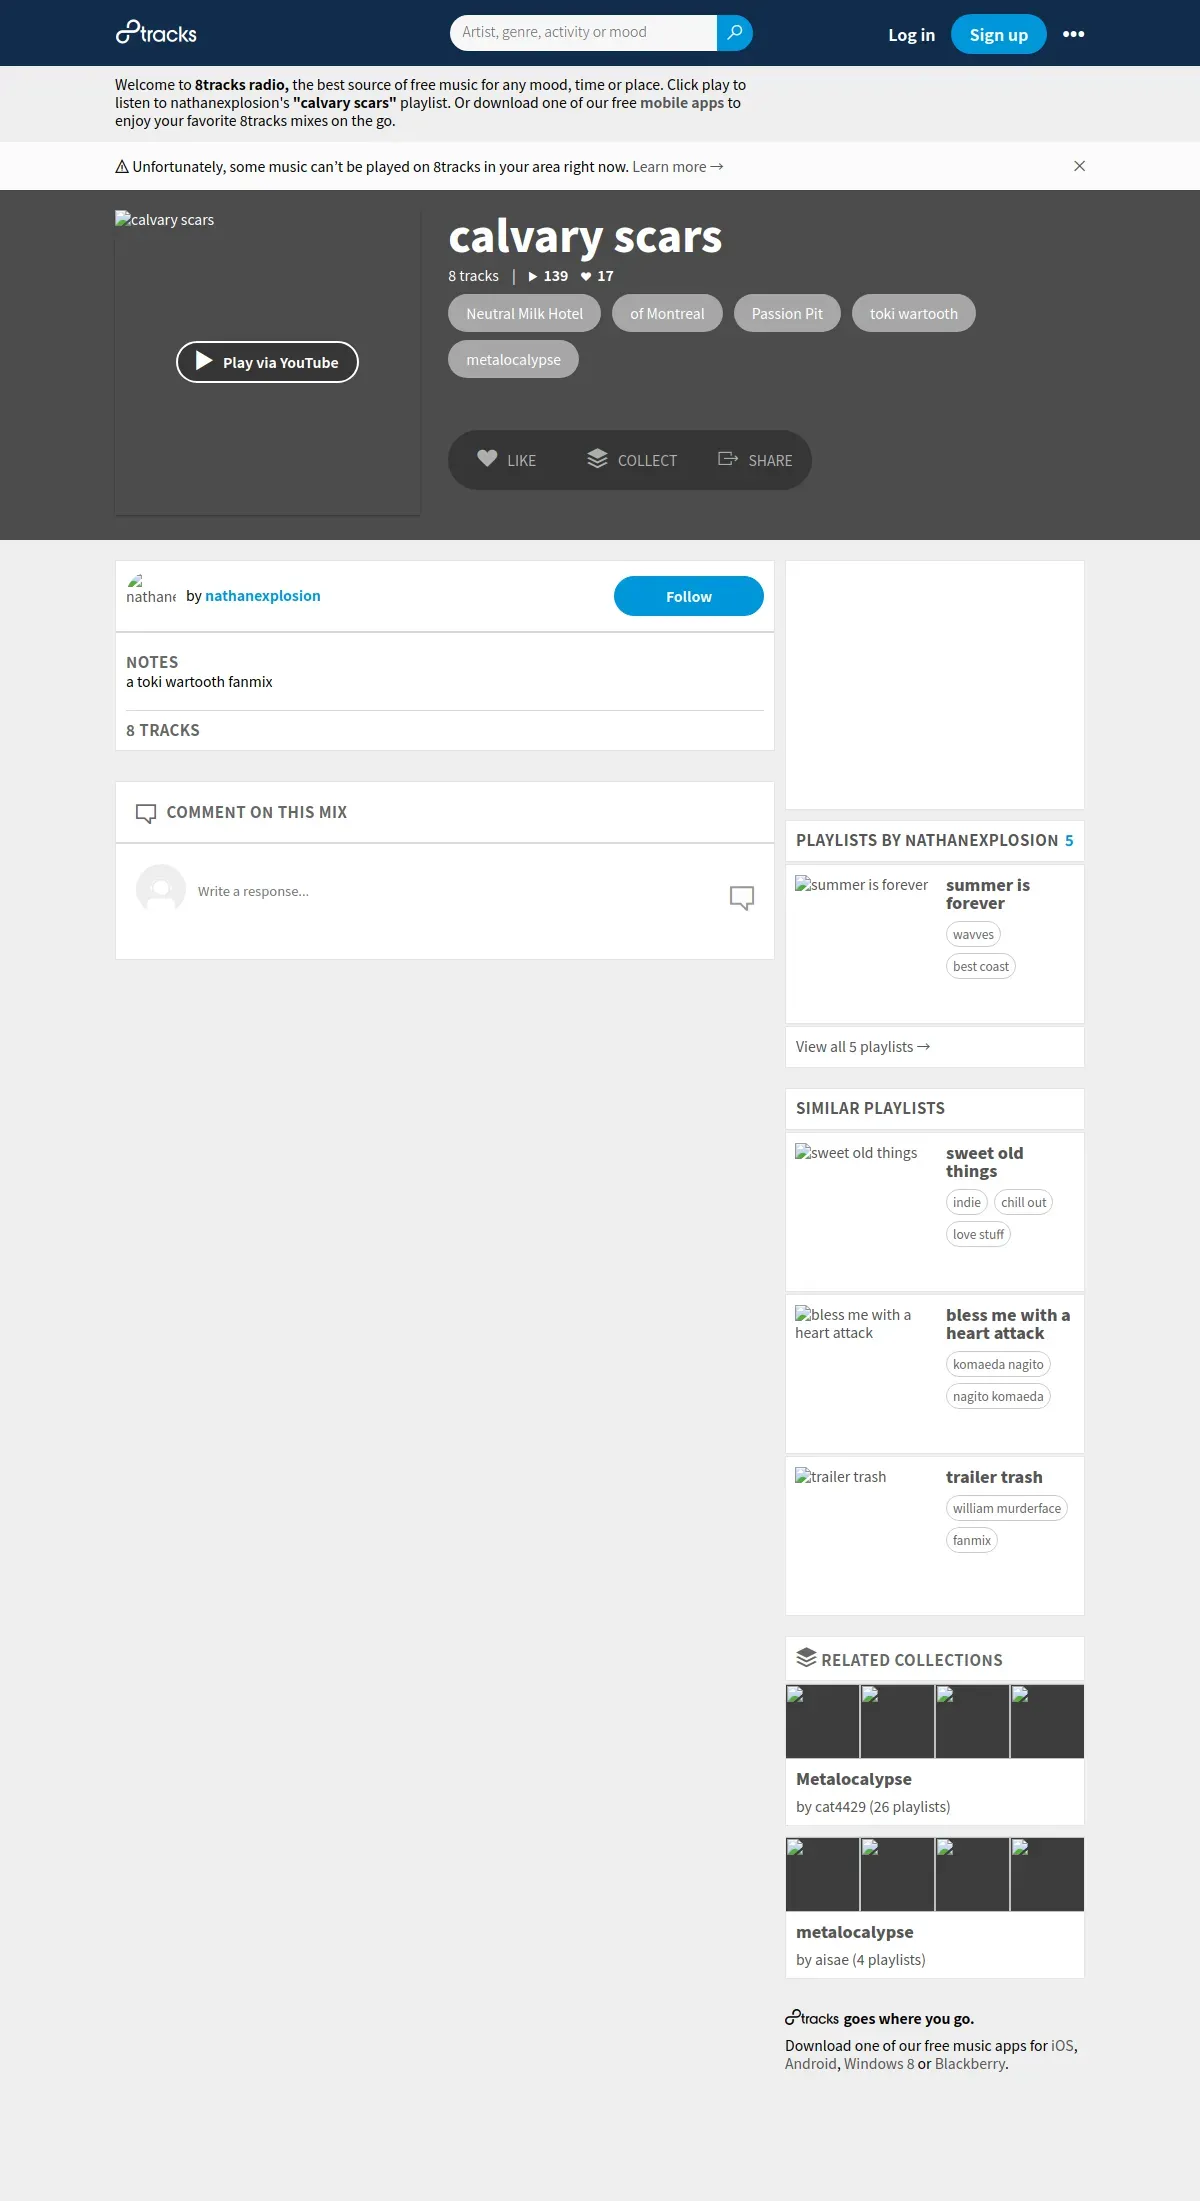Open bless me with a heart attack title
The width and height of the screenshot is (1200, 2201).
pyautogui.click(x=1008, y=1324)
